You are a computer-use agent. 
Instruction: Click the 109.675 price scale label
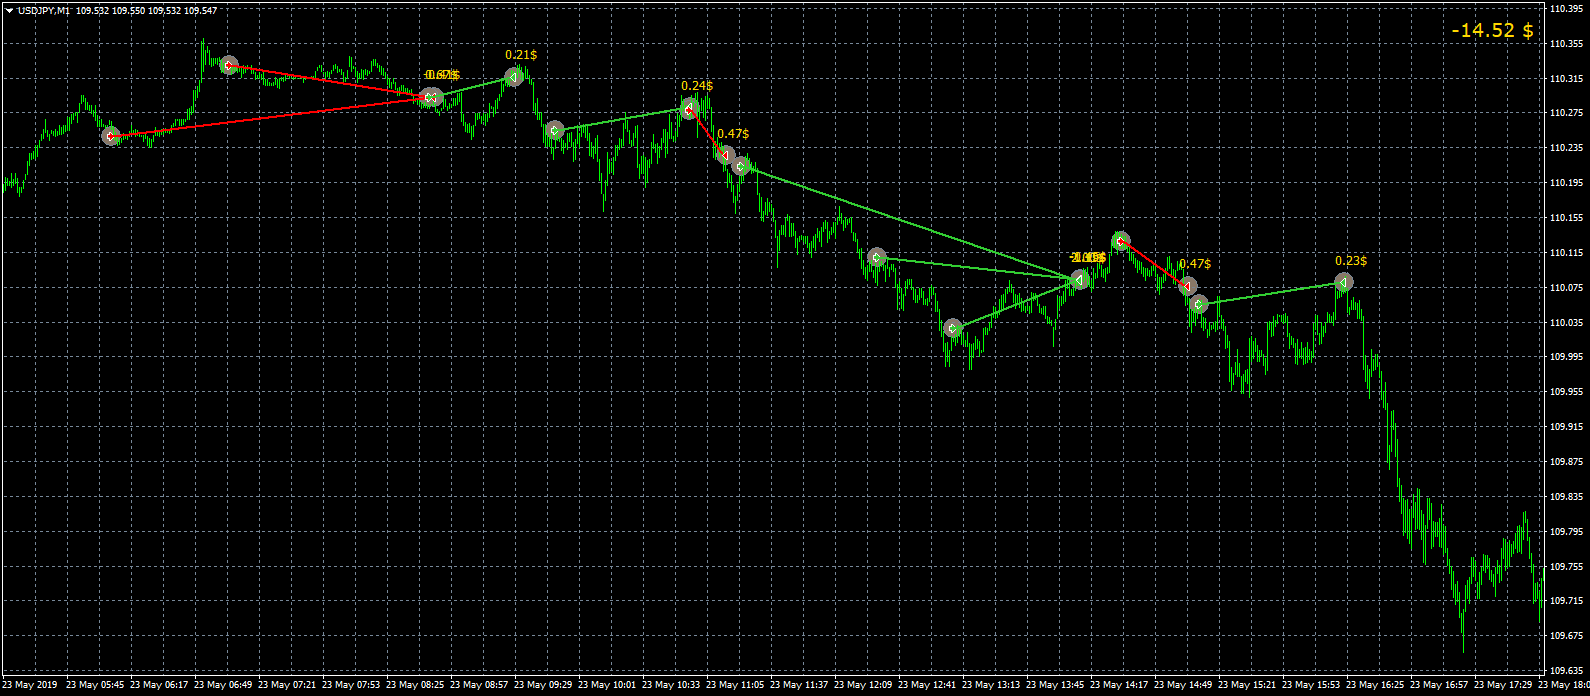pos(1565,636)
